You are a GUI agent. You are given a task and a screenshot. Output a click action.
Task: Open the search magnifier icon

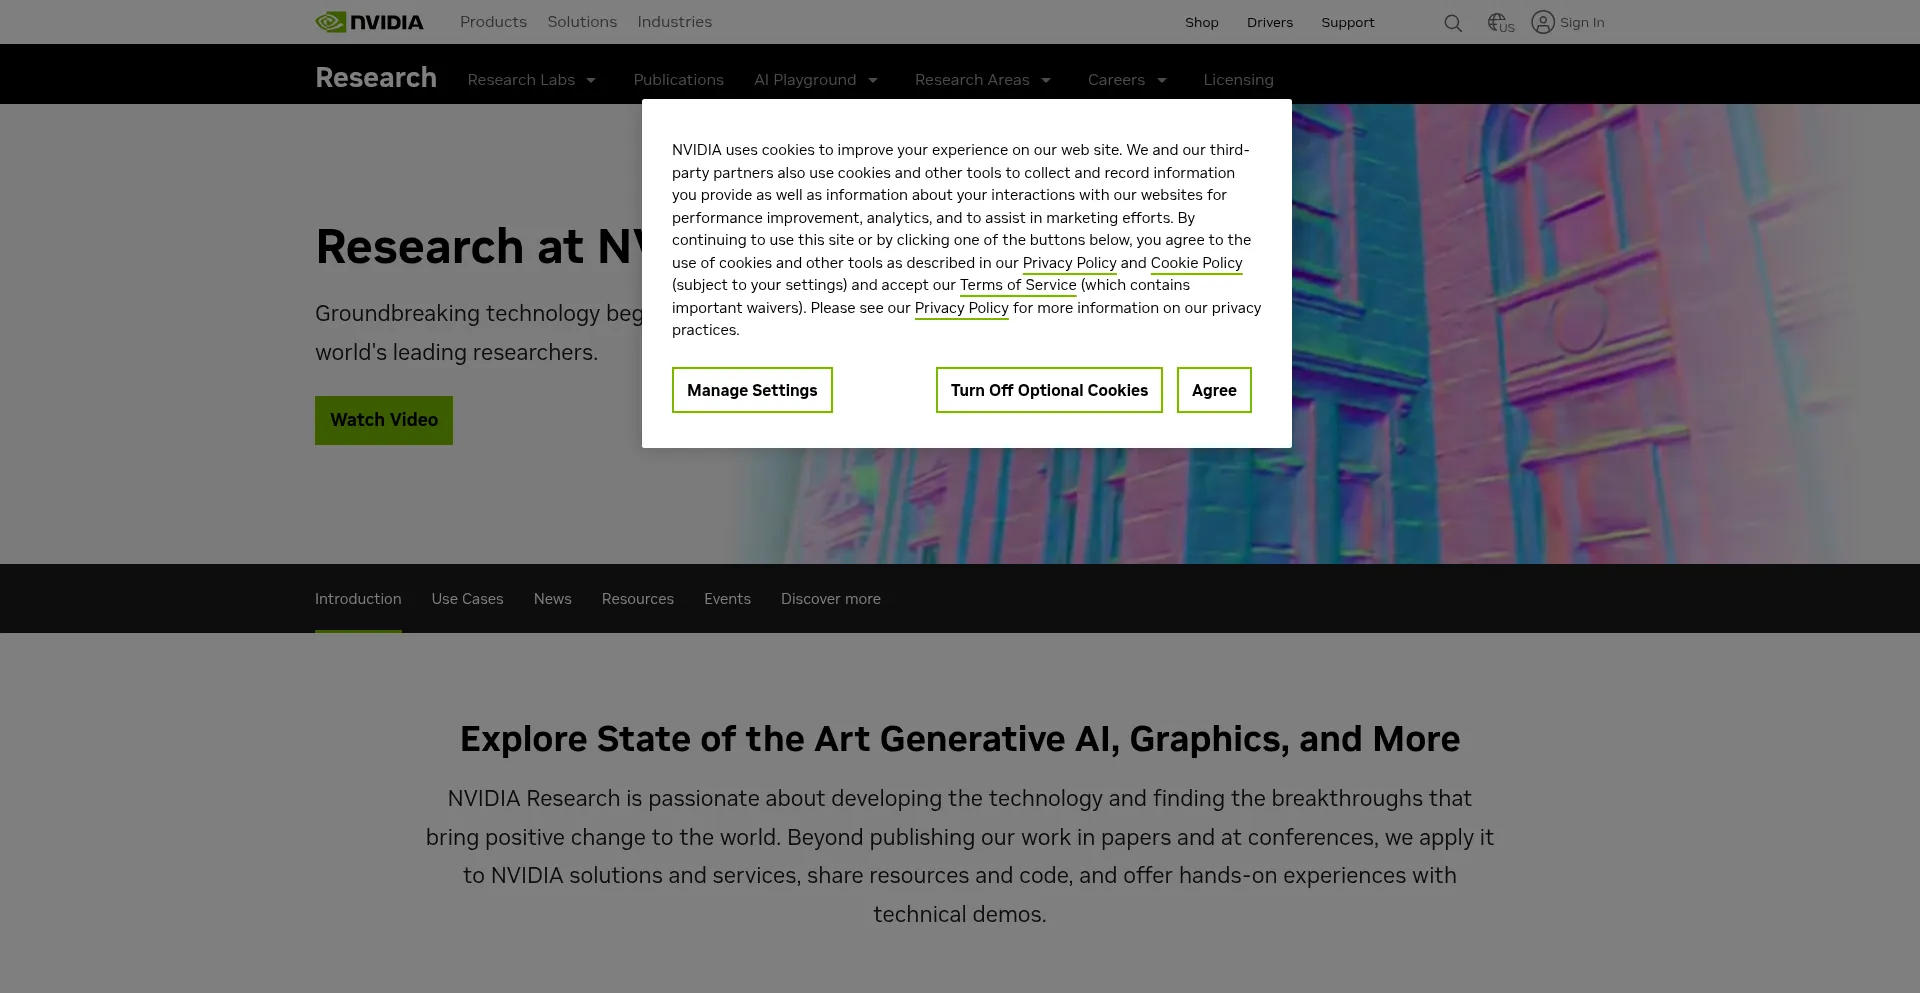[x=1453, y=23]
